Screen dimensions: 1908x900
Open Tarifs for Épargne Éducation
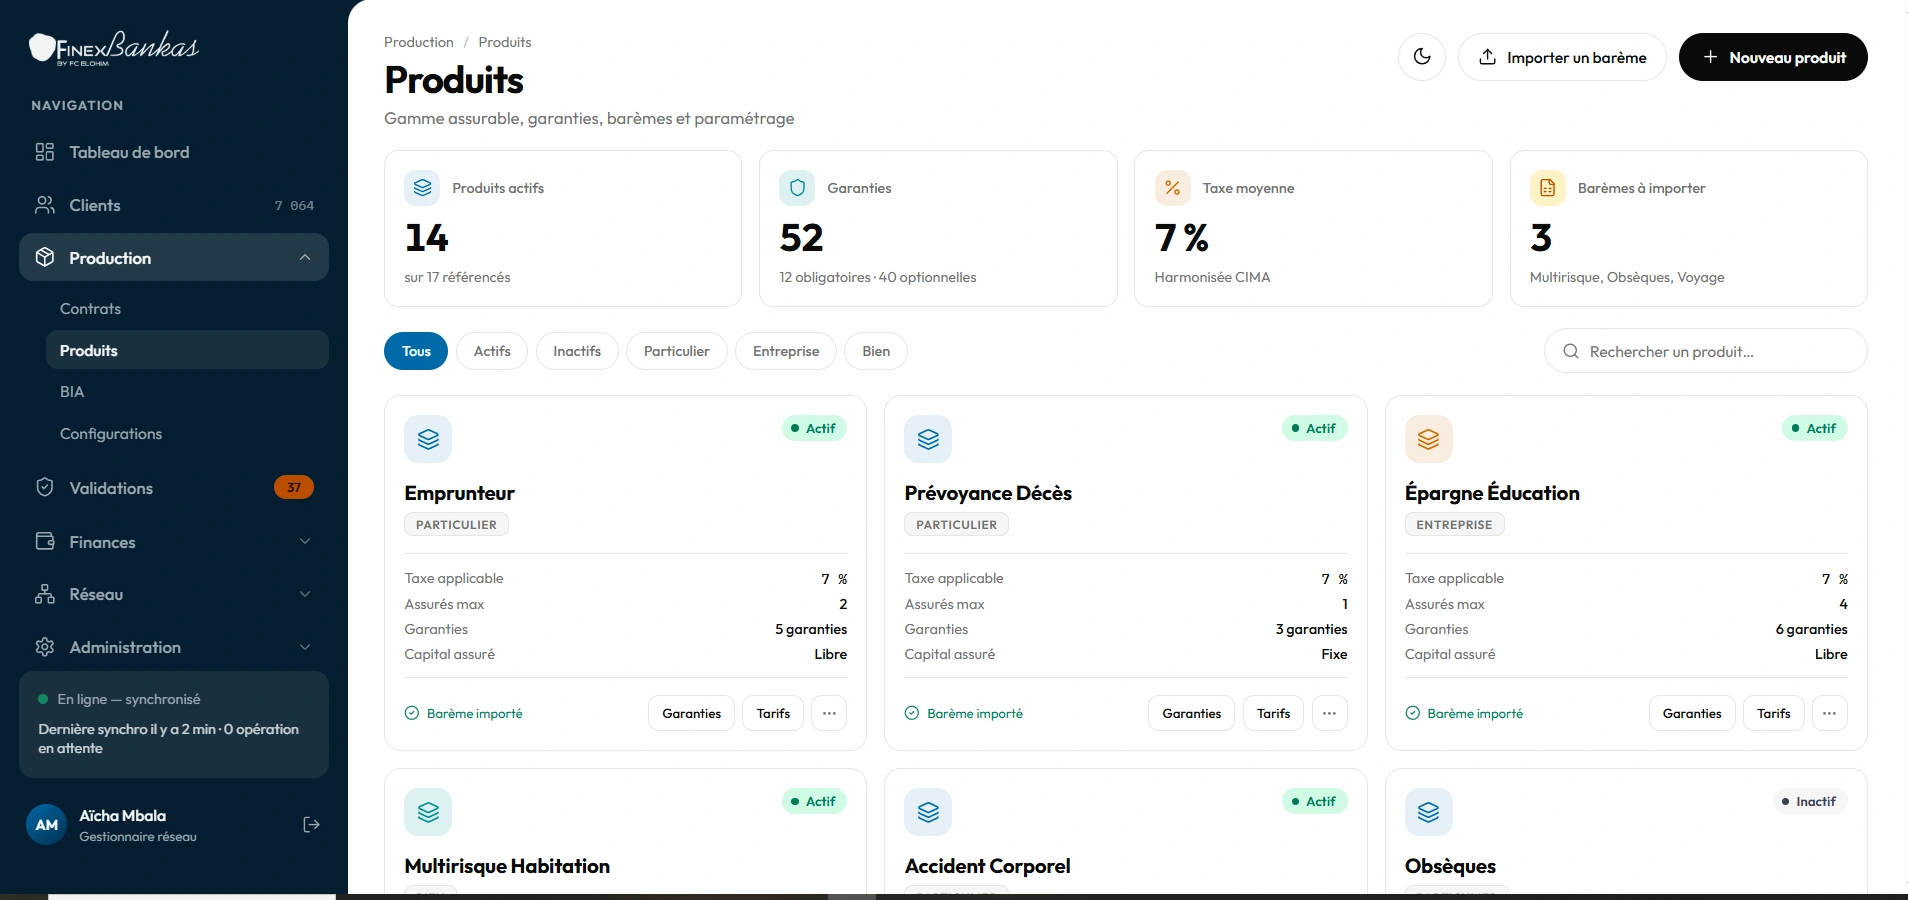1774,713
